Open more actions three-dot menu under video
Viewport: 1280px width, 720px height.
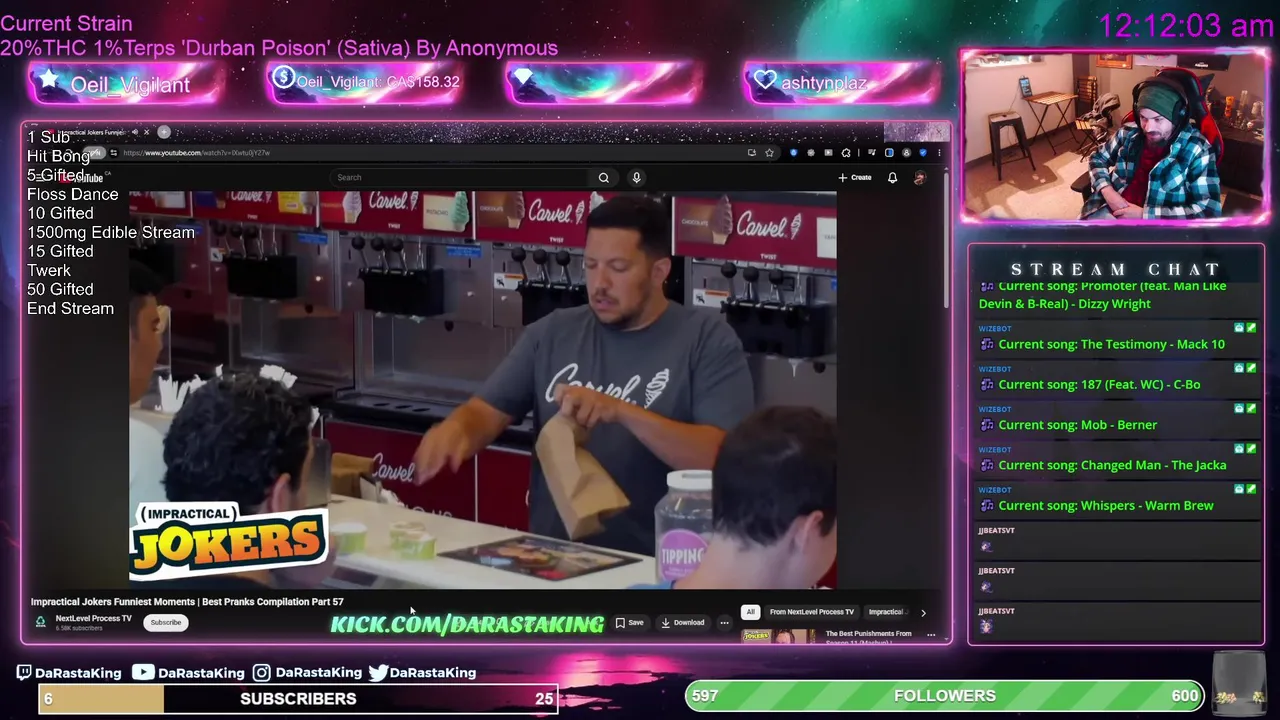pos(725,622)
